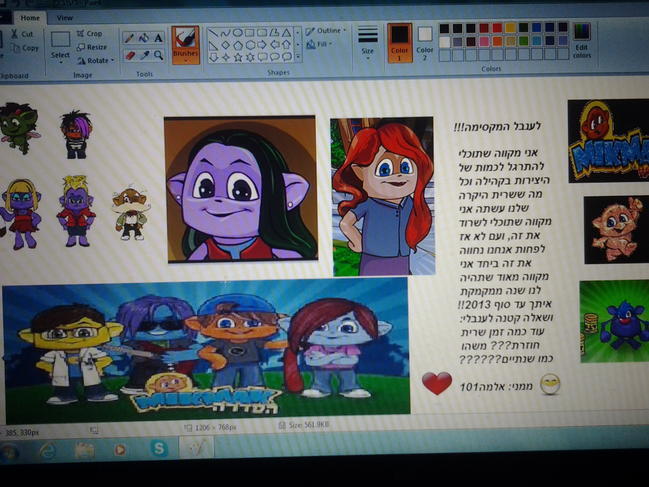Viewport: 649px width, 487px height.
Task: Open the Select dropdown arrow
Action: (61, 62)
